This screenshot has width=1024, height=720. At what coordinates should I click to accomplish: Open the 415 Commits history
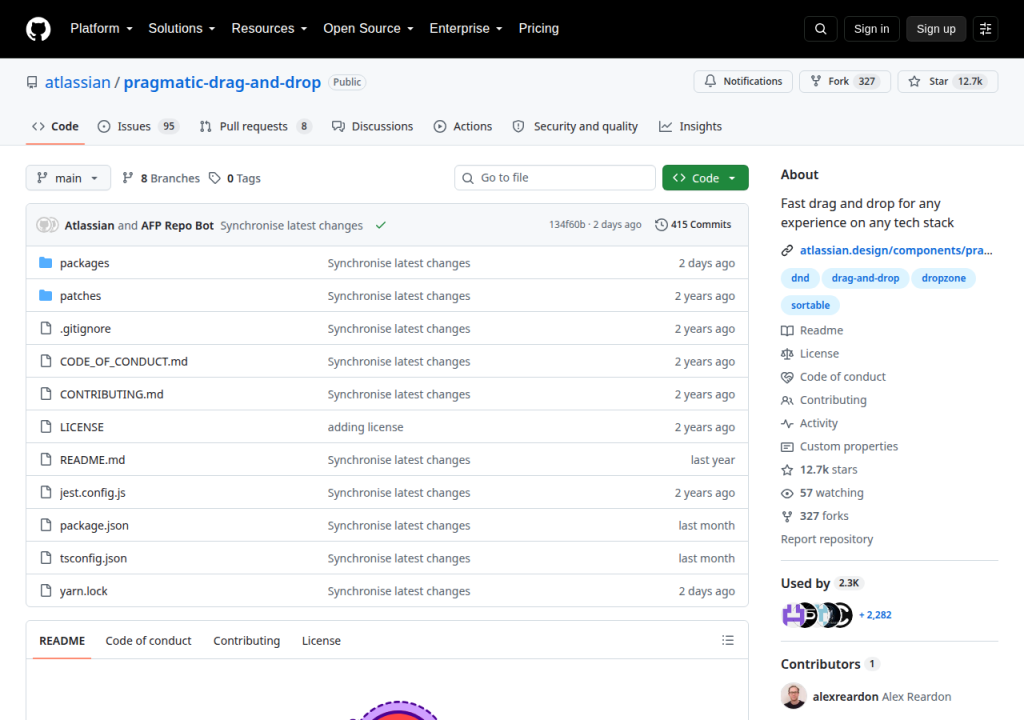pyautogui.click(x=694, y=224)
